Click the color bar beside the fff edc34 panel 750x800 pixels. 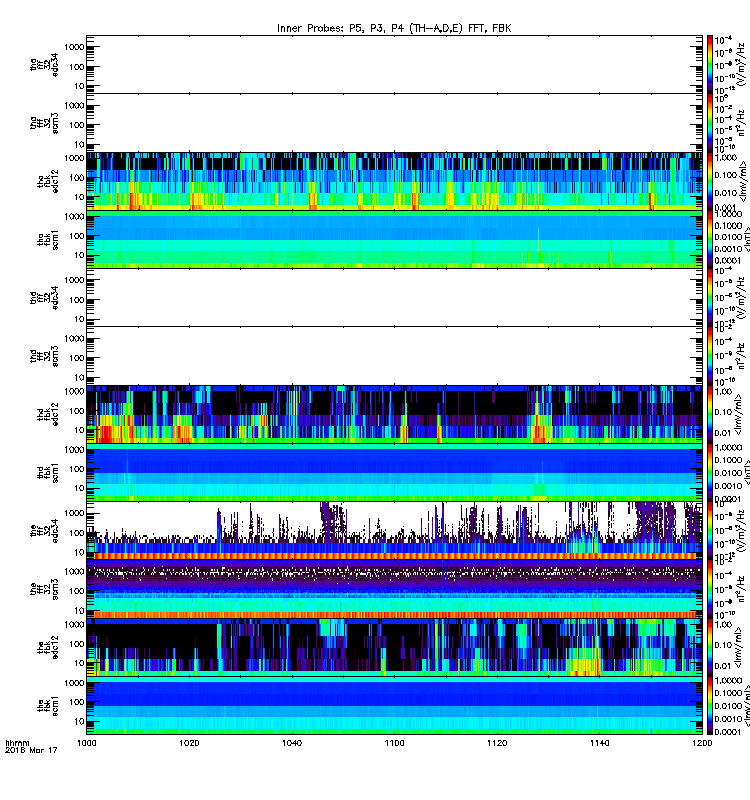pos(710,531)
